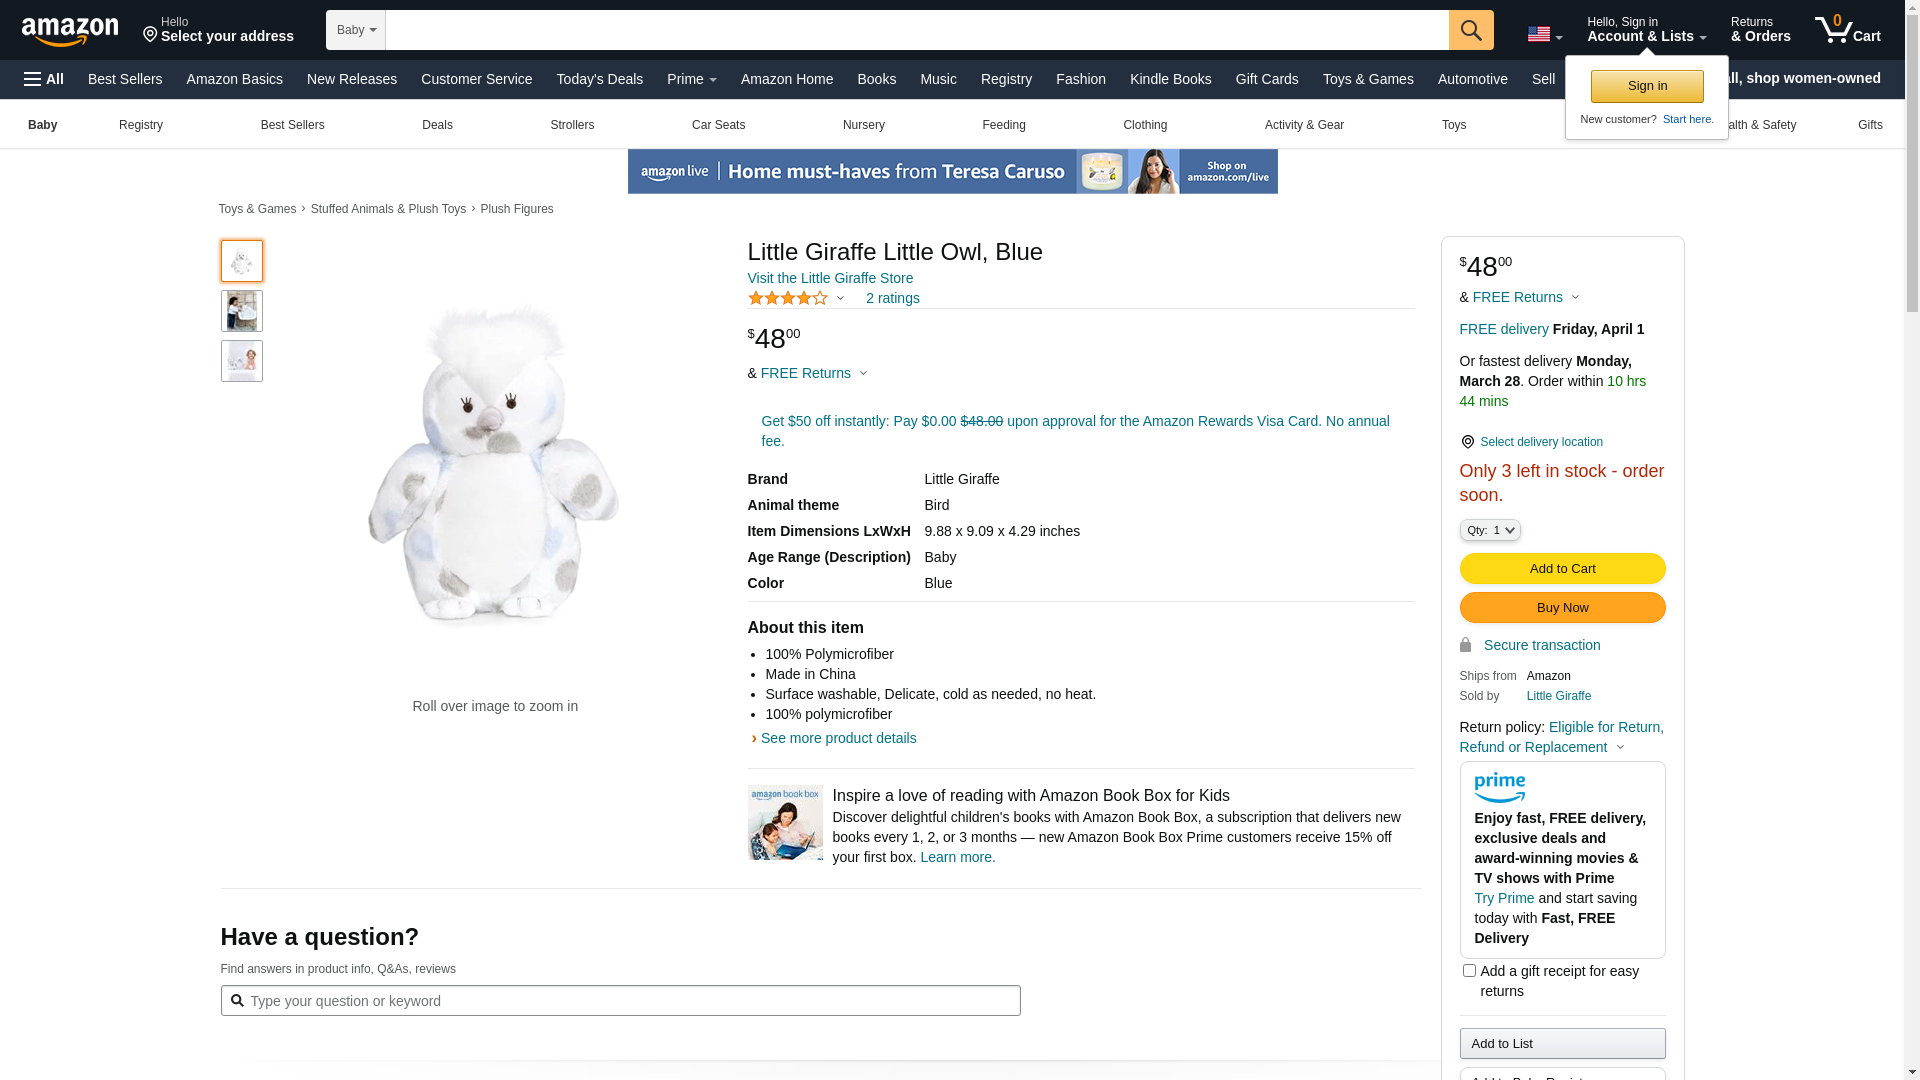Expand the return policy details chevron

1621,747
